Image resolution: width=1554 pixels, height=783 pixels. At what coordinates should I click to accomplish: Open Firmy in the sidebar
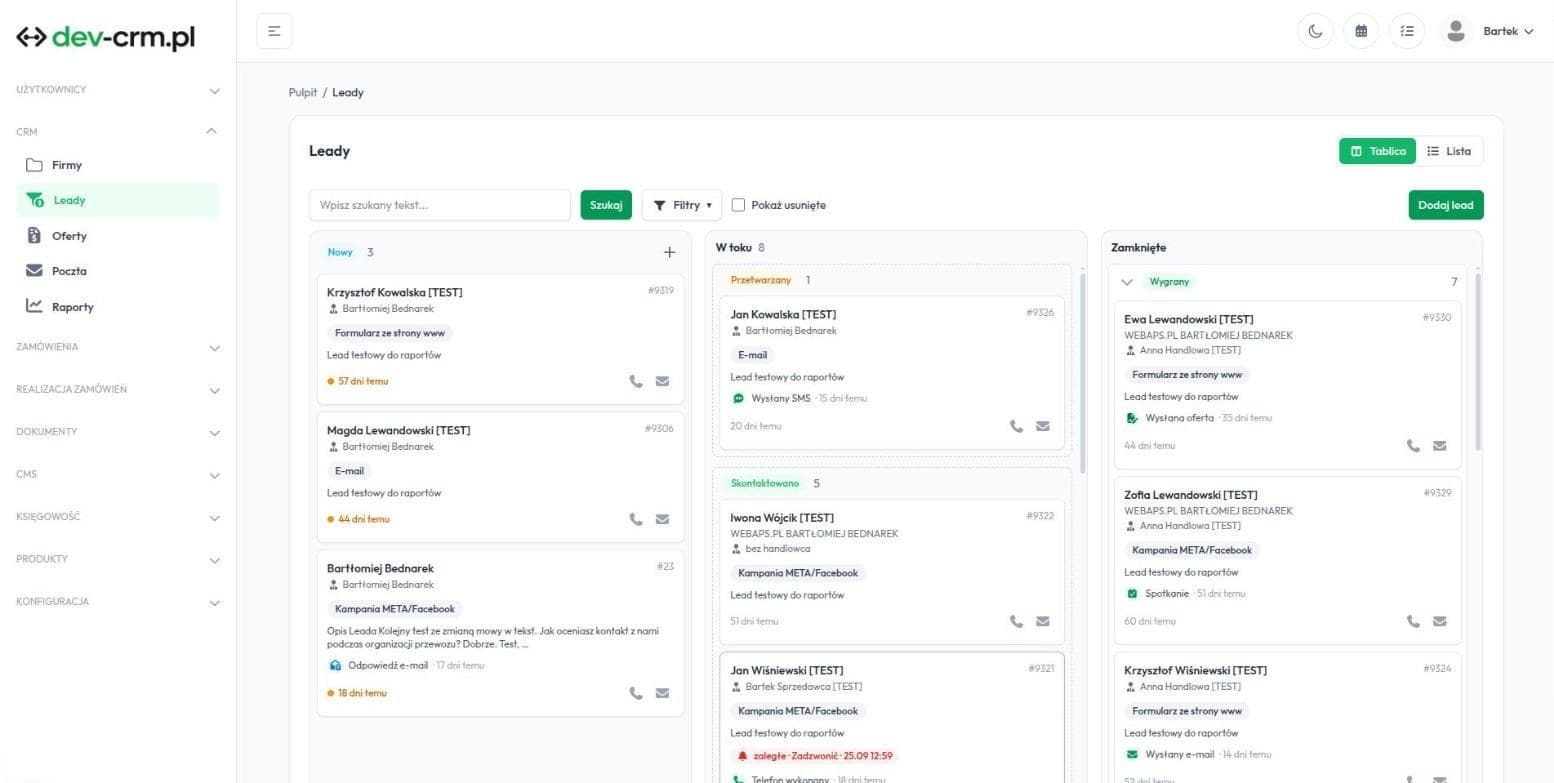[118, 165]
